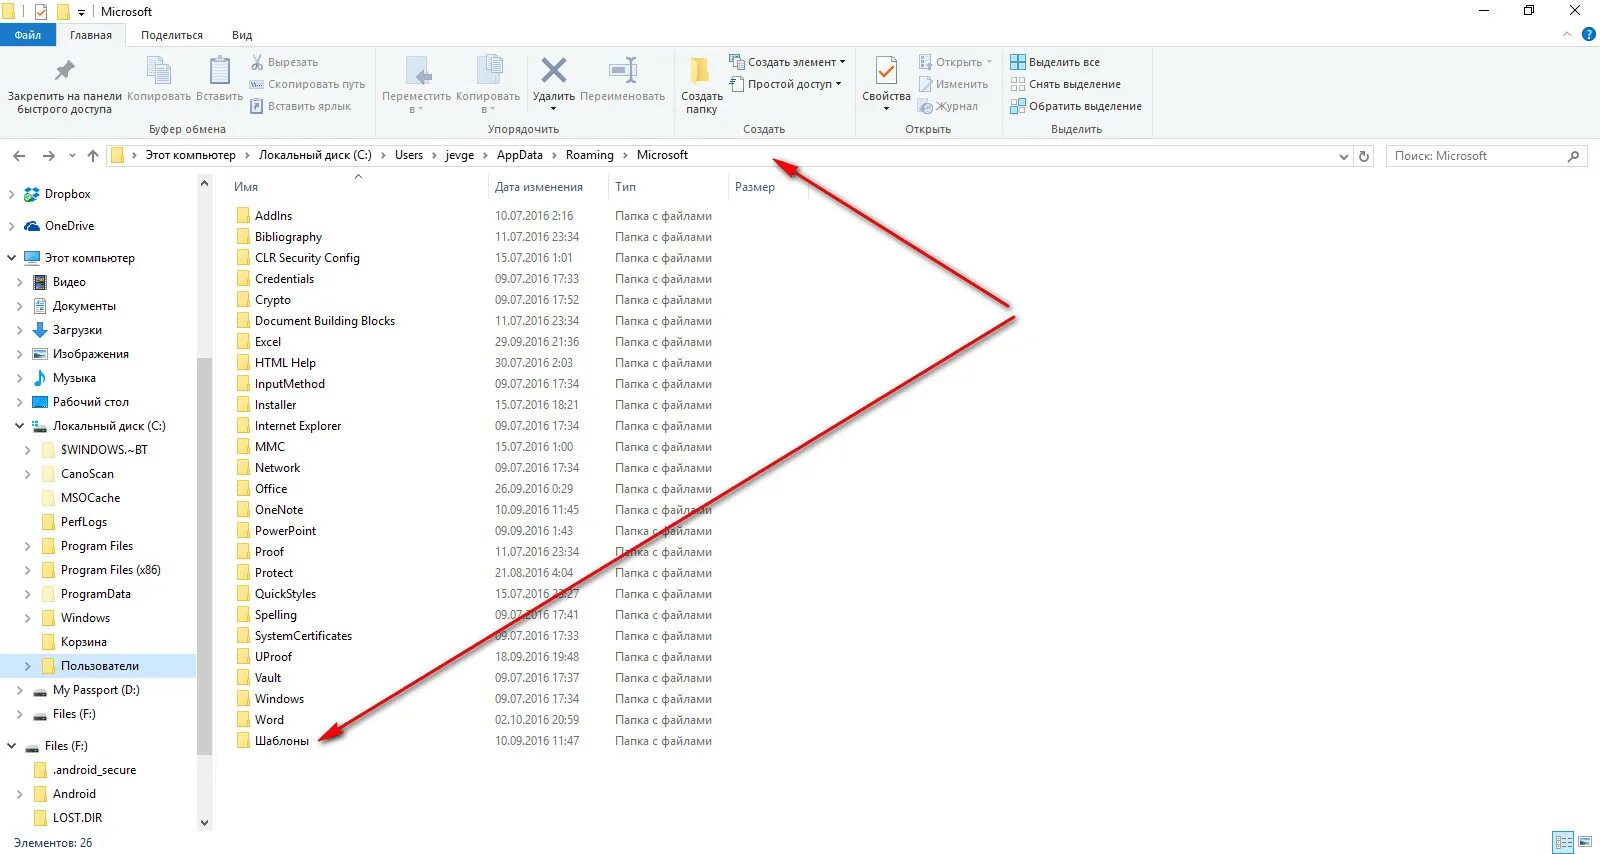The image size is (1600, 854).
Task: Expand OneDrive tree node
Action: tap(12, 227)
